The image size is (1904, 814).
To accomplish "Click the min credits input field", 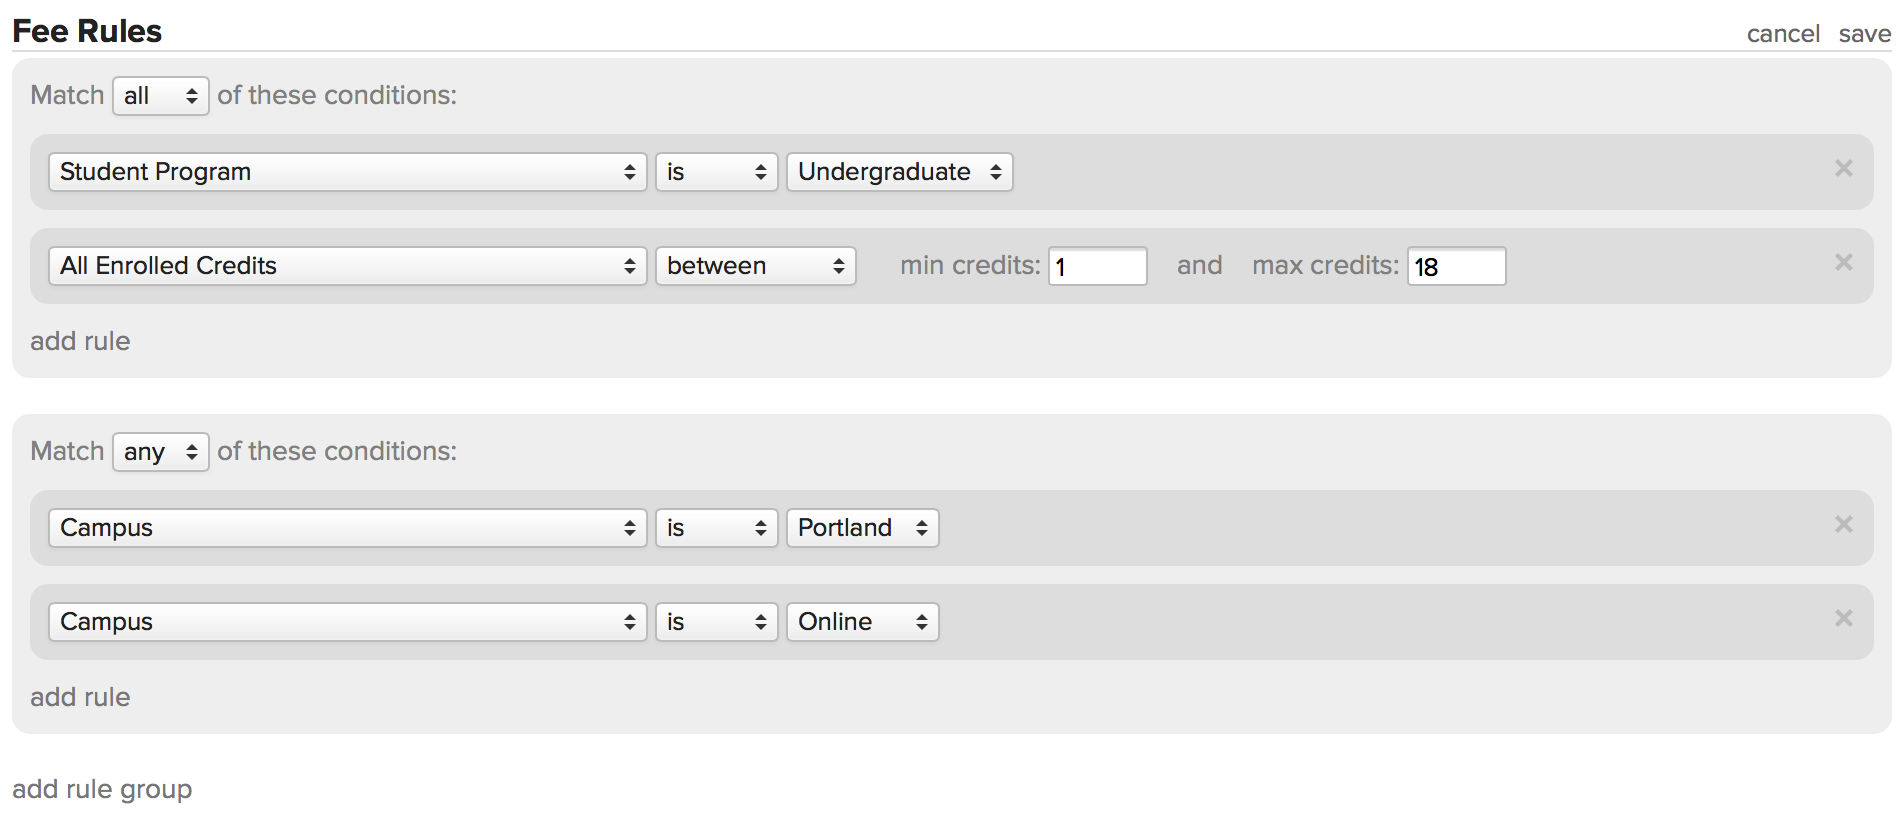I will click(x=1097, y=266).
